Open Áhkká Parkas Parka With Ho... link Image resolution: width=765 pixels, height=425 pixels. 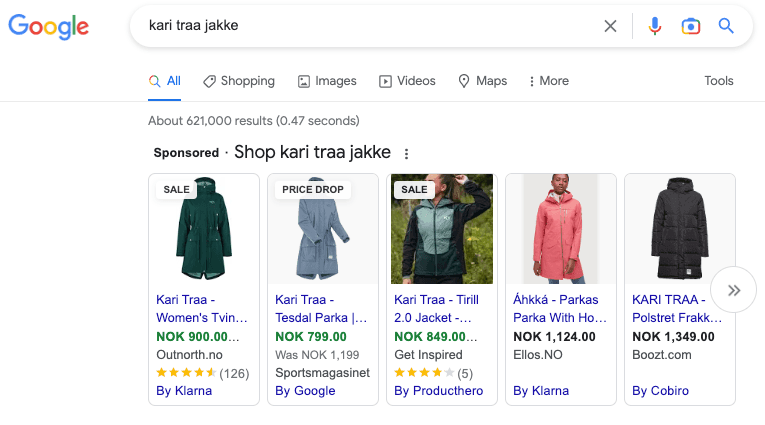click(560, 309)
